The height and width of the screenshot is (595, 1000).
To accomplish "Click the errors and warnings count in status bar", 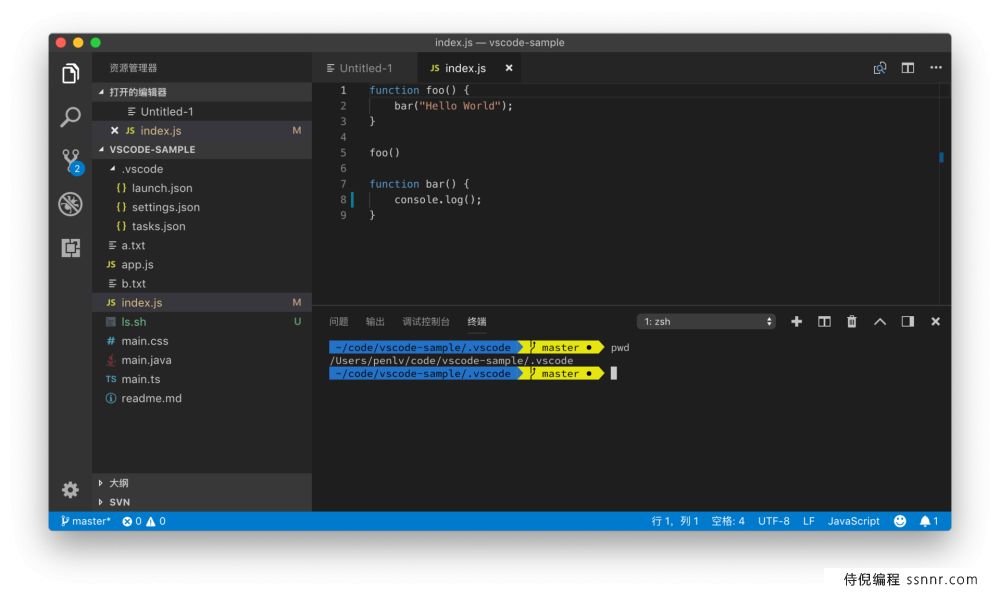I will (144, 521).
